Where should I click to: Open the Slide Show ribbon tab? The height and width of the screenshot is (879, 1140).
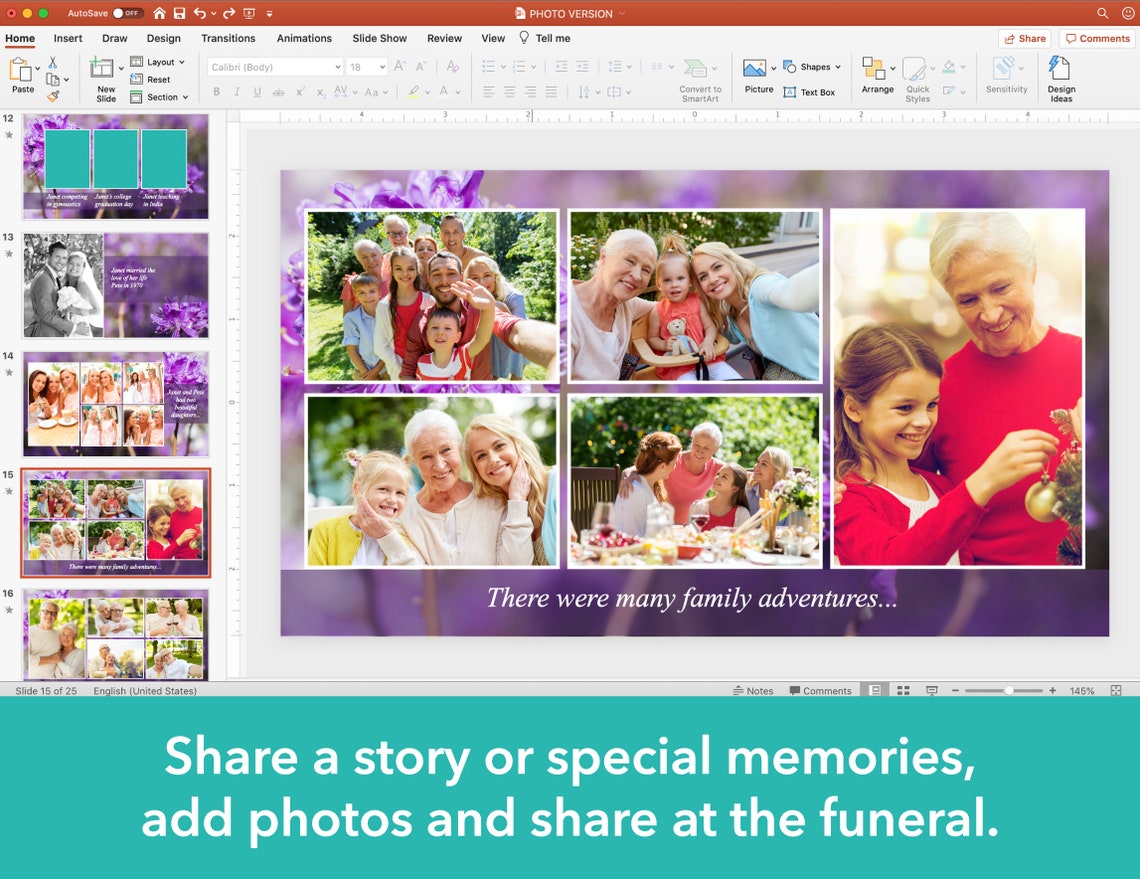coord(379,38)
